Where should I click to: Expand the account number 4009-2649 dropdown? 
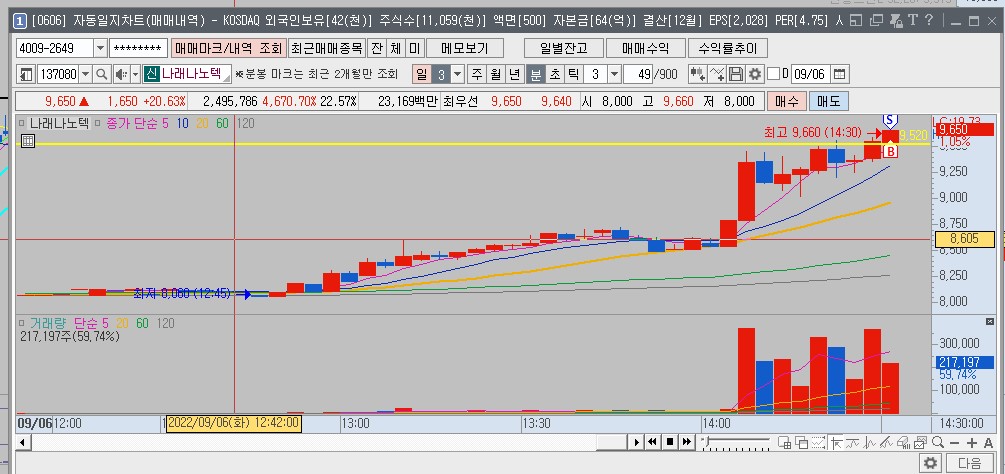(x=101, y=48)
